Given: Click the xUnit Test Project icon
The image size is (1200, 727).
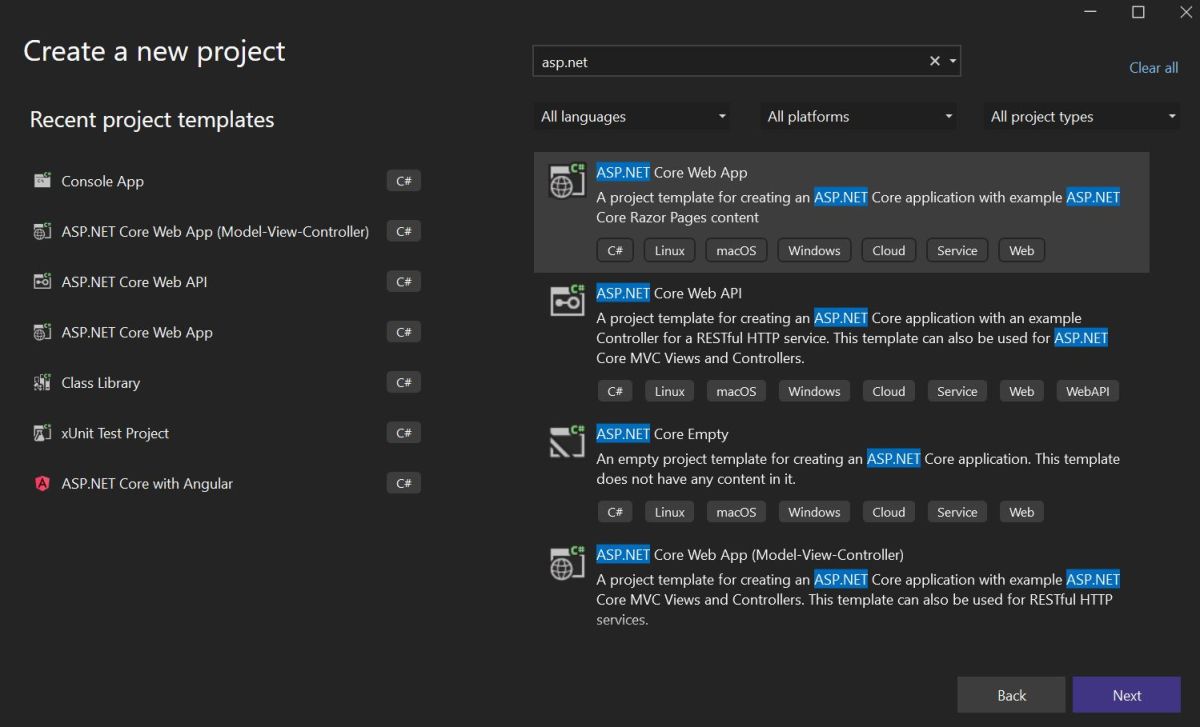Looking at the screenshot, I should [42, 433].
